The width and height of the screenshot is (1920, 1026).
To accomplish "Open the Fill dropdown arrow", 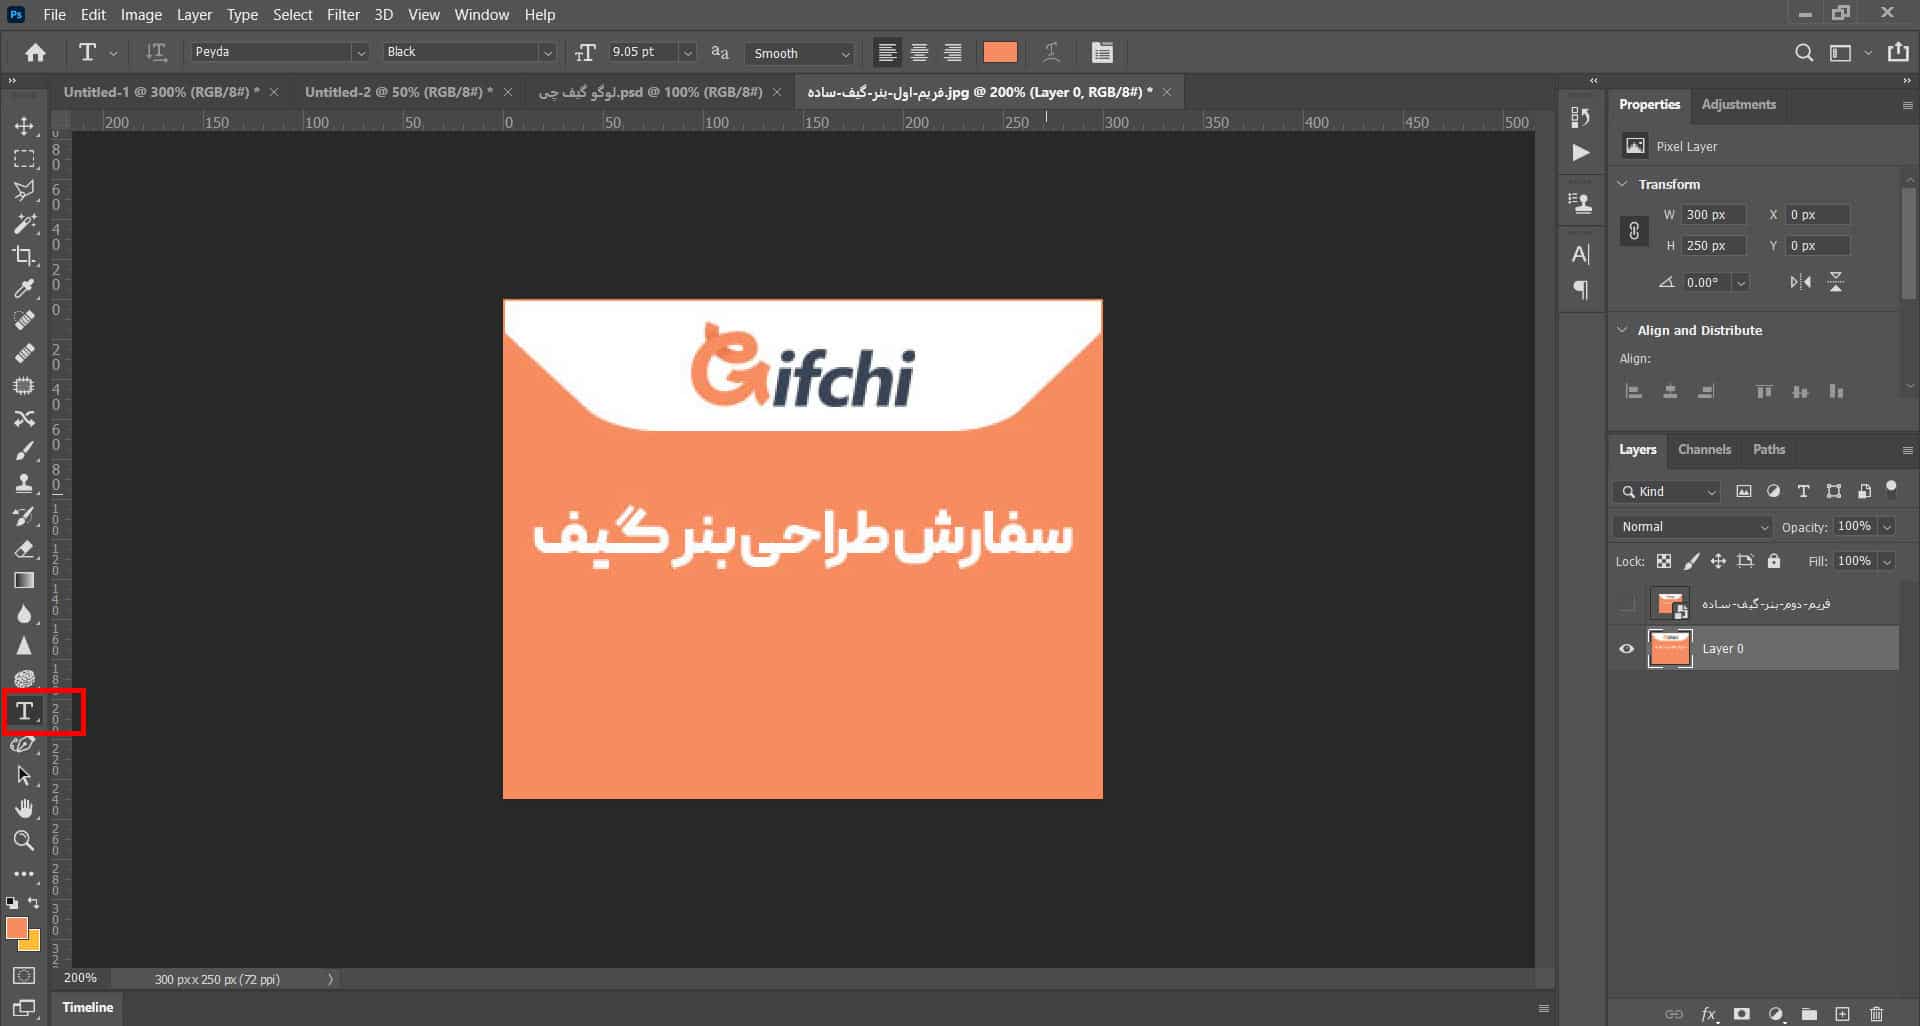I will (1887, 561).
